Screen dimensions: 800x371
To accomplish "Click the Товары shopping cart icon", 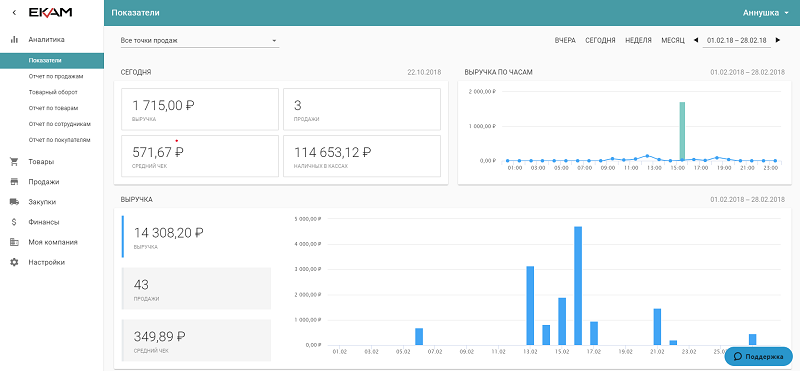I will (x=14, y=162).
